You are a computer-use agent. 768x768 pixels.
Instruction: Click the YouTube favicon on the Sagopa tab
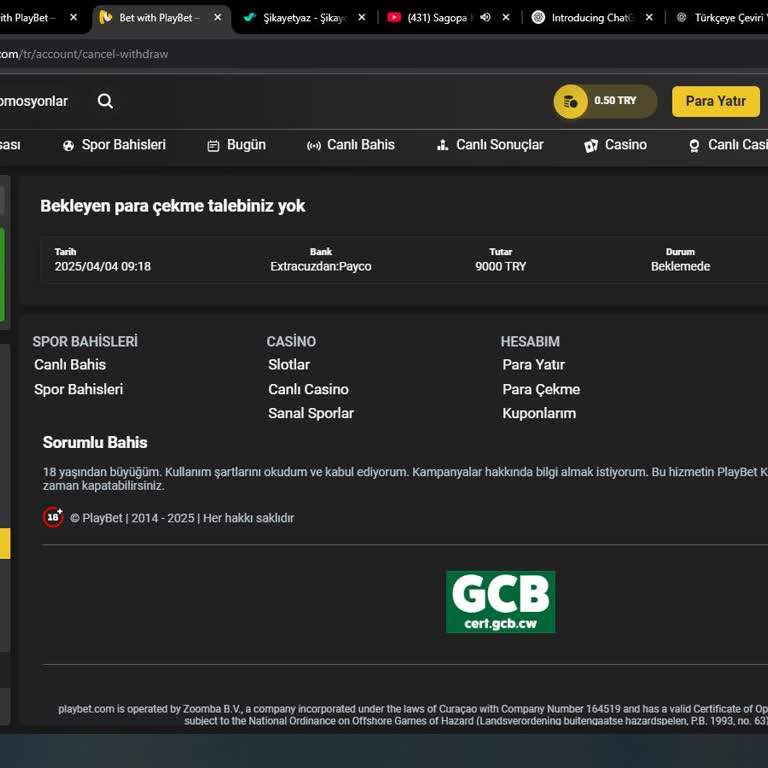click(x=394, y=18)
